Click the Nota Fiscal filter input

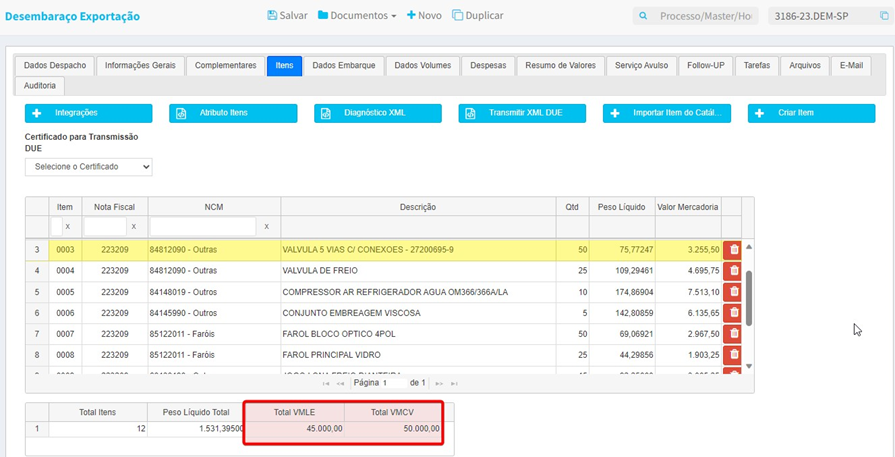click(105, 227)
